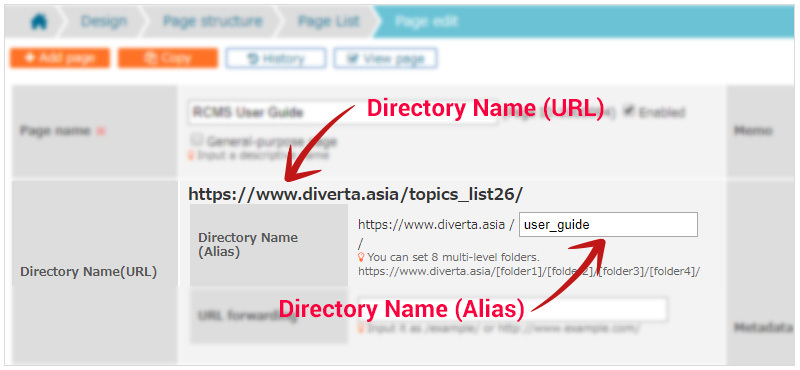This screenshot has width=800, height=370.
Task: Go to the home breadcrumb icon
Action: point(38,22)
